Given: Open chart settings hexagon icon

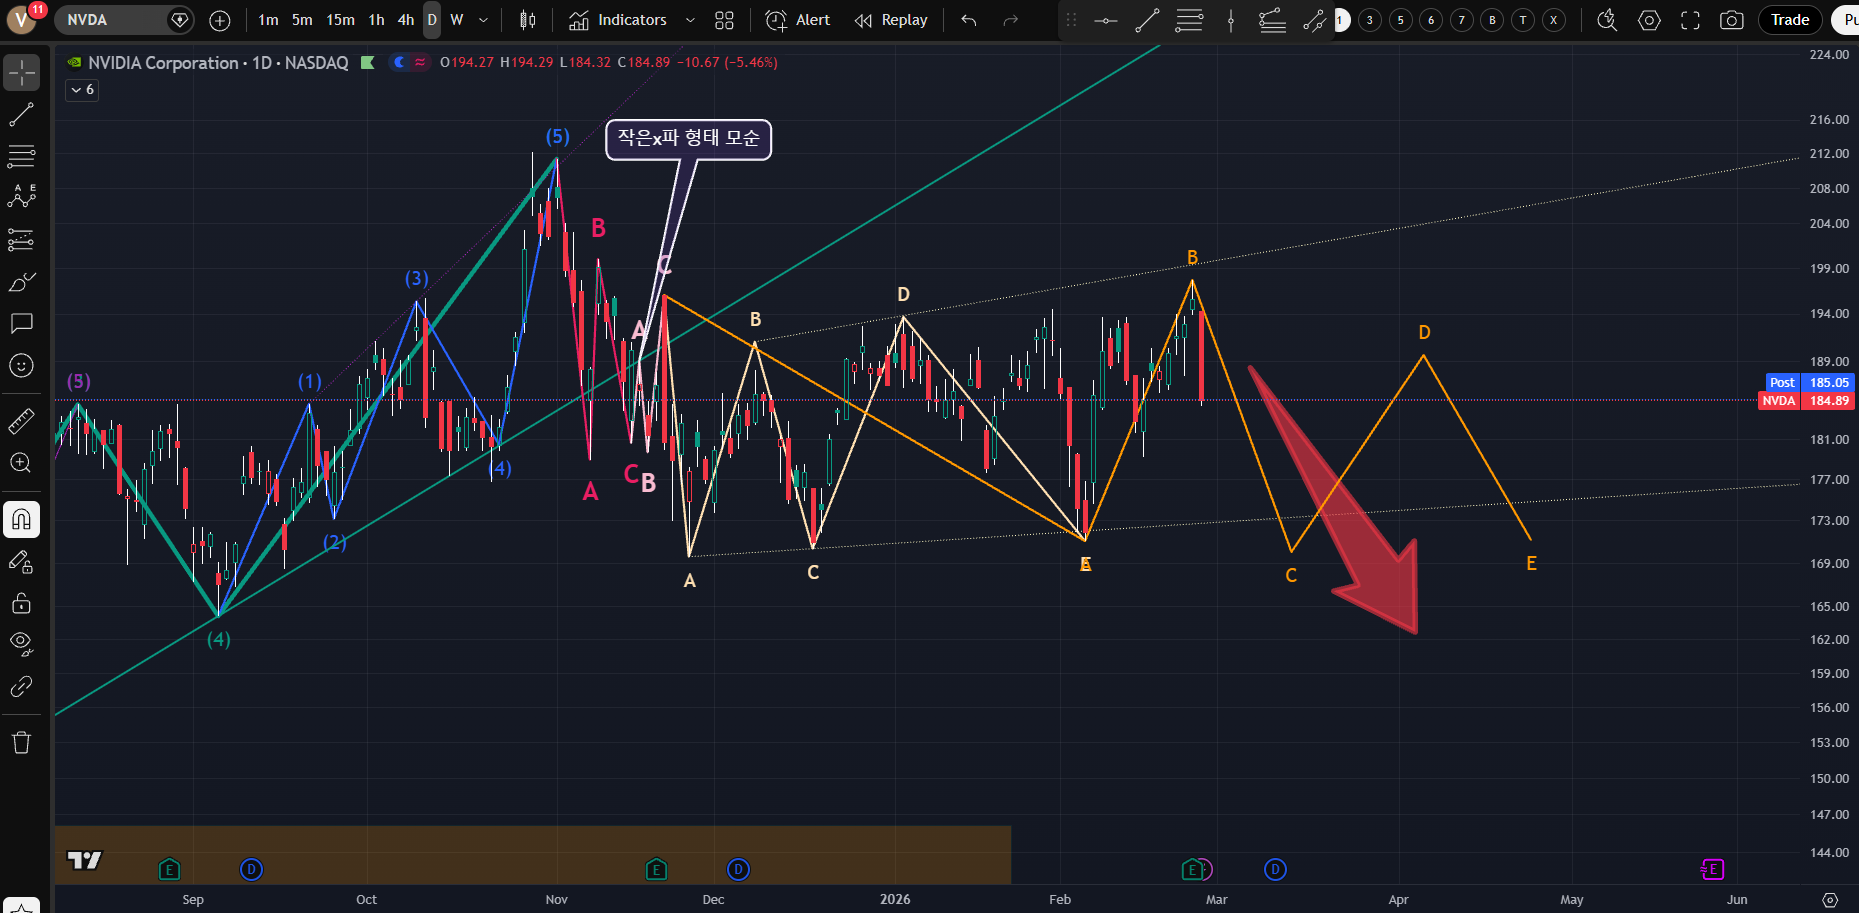Looking at the screenshot, I should coord(1649,20).
